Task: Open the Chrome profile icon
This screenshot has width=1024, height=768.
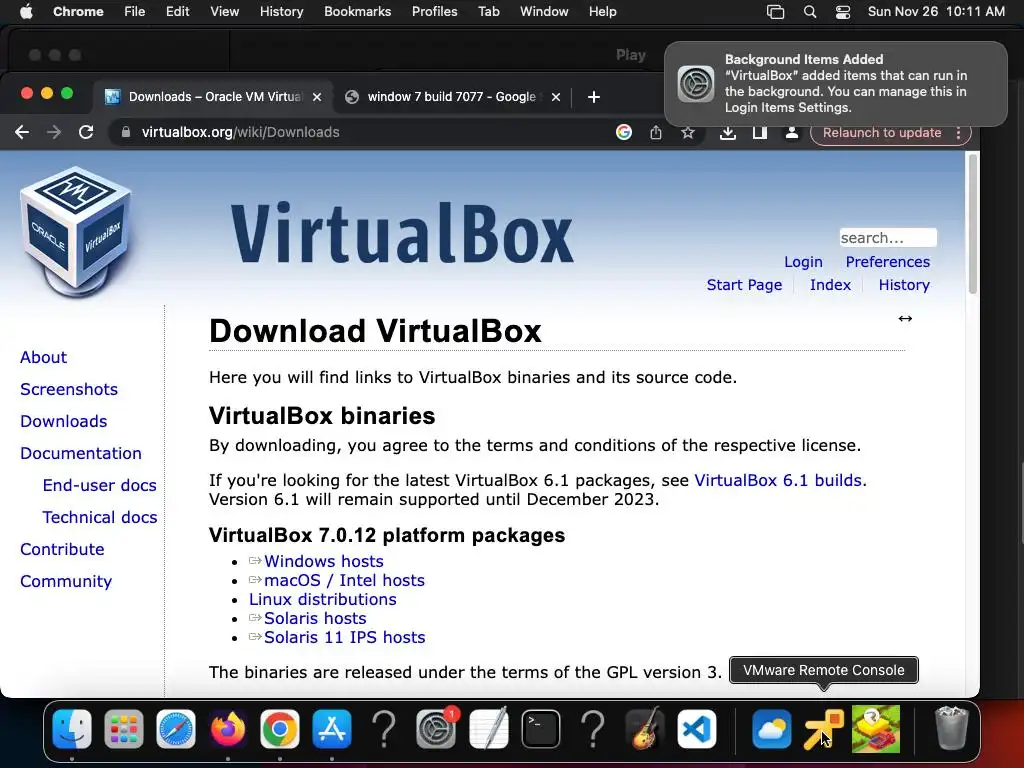Action: pos(792,133)
